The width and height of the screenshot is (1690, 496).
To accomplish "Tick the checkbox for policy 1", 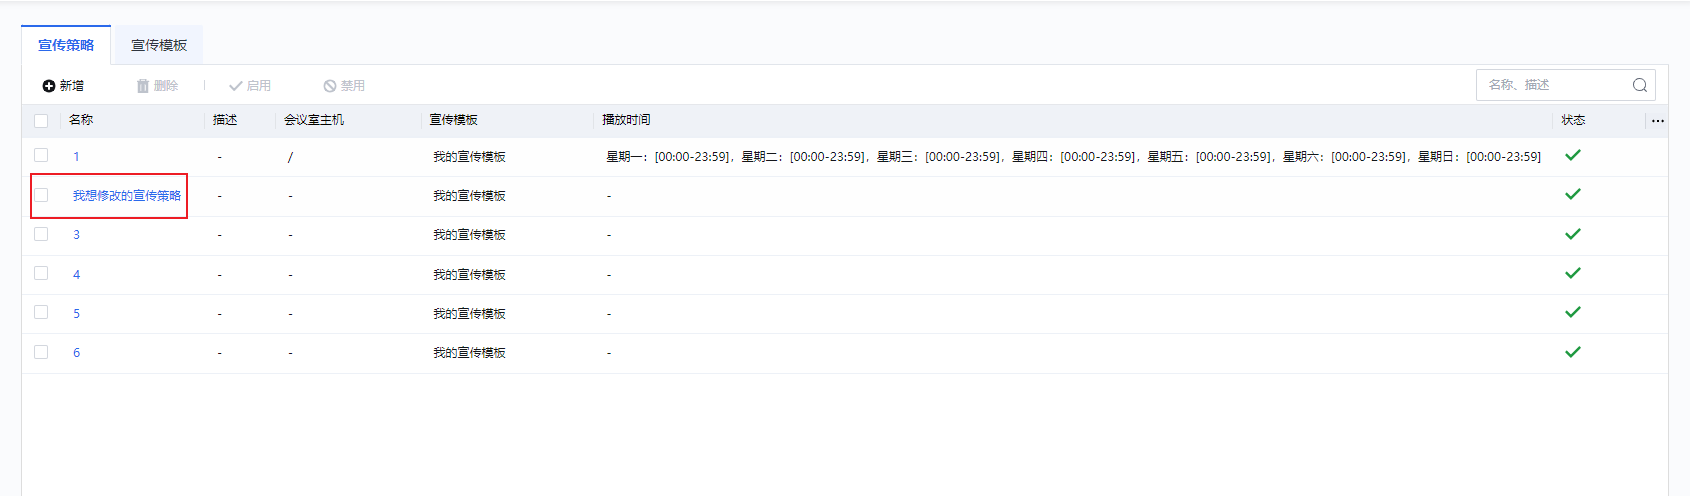I will pos(41,155).
